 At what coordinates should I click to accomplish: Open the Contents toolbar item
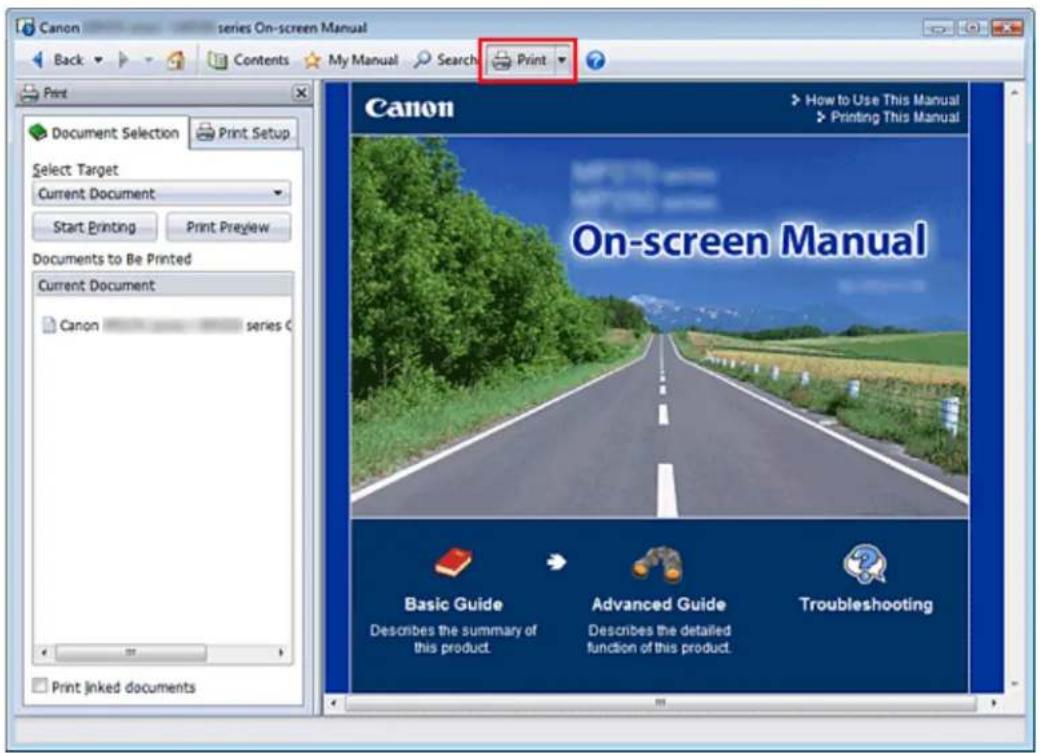pos(248,60)
